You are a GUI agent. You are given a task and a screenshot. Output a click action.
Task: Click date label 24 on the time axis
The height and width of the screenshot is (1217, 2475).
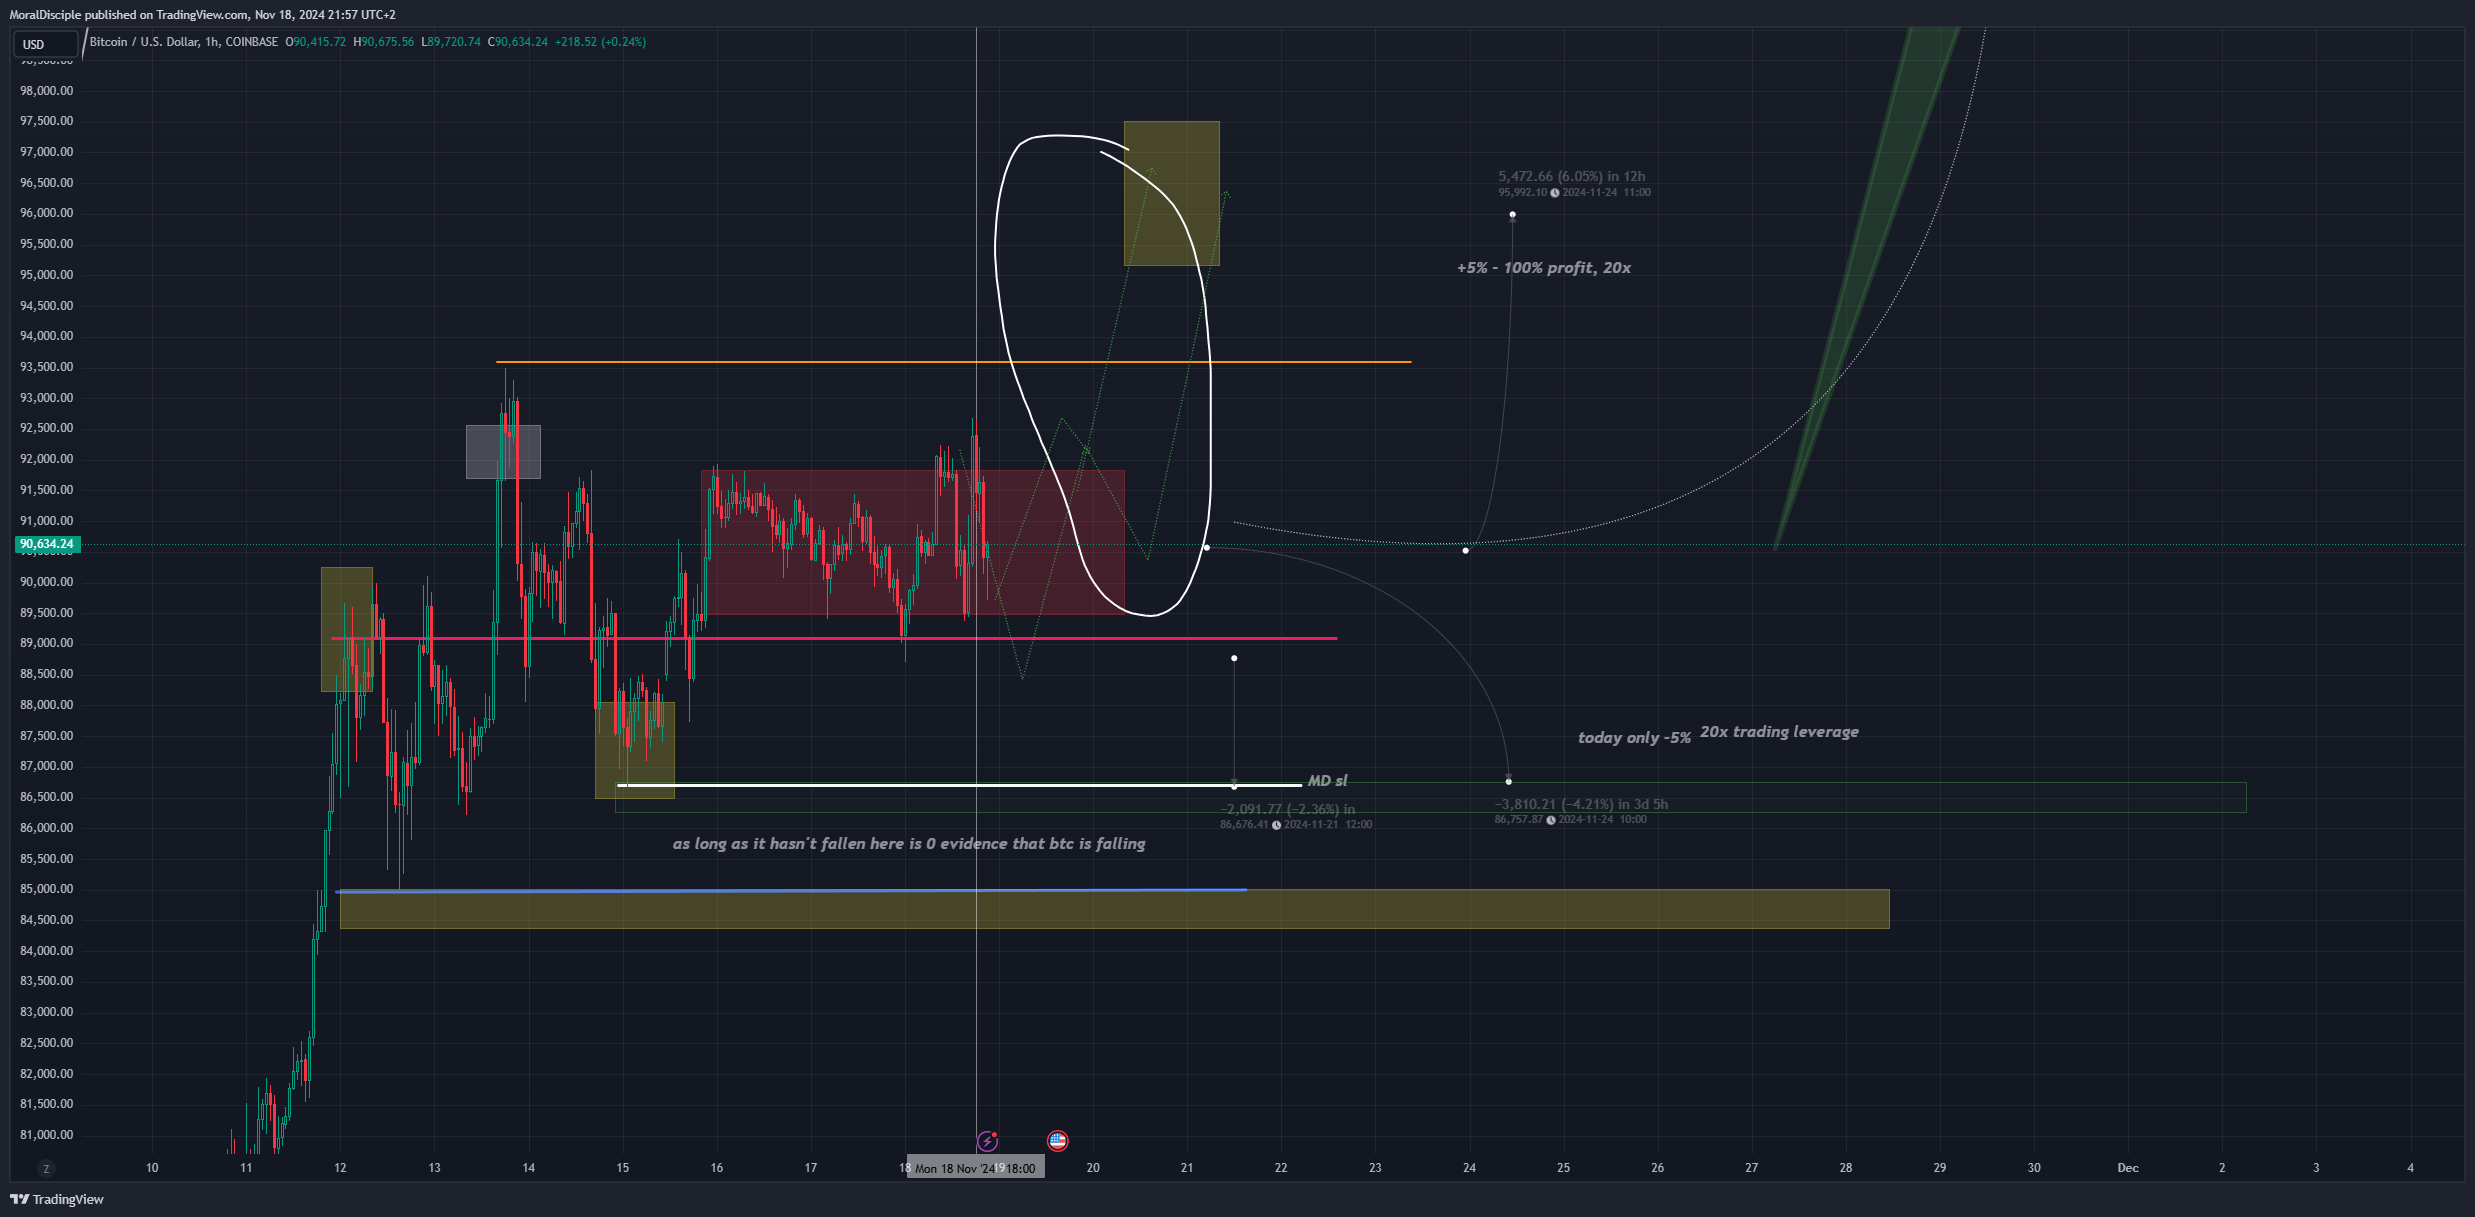click(1469, 1168)
